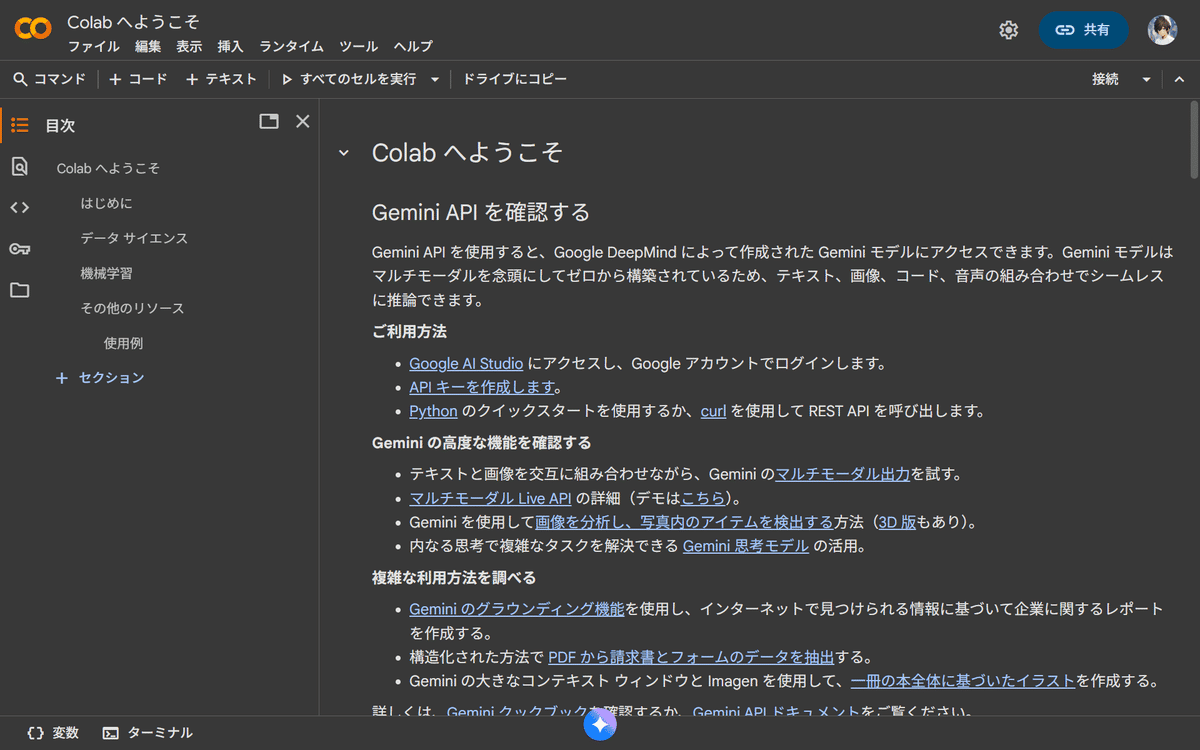Open dropdown arrow next to 接続

coord(1146,80)
